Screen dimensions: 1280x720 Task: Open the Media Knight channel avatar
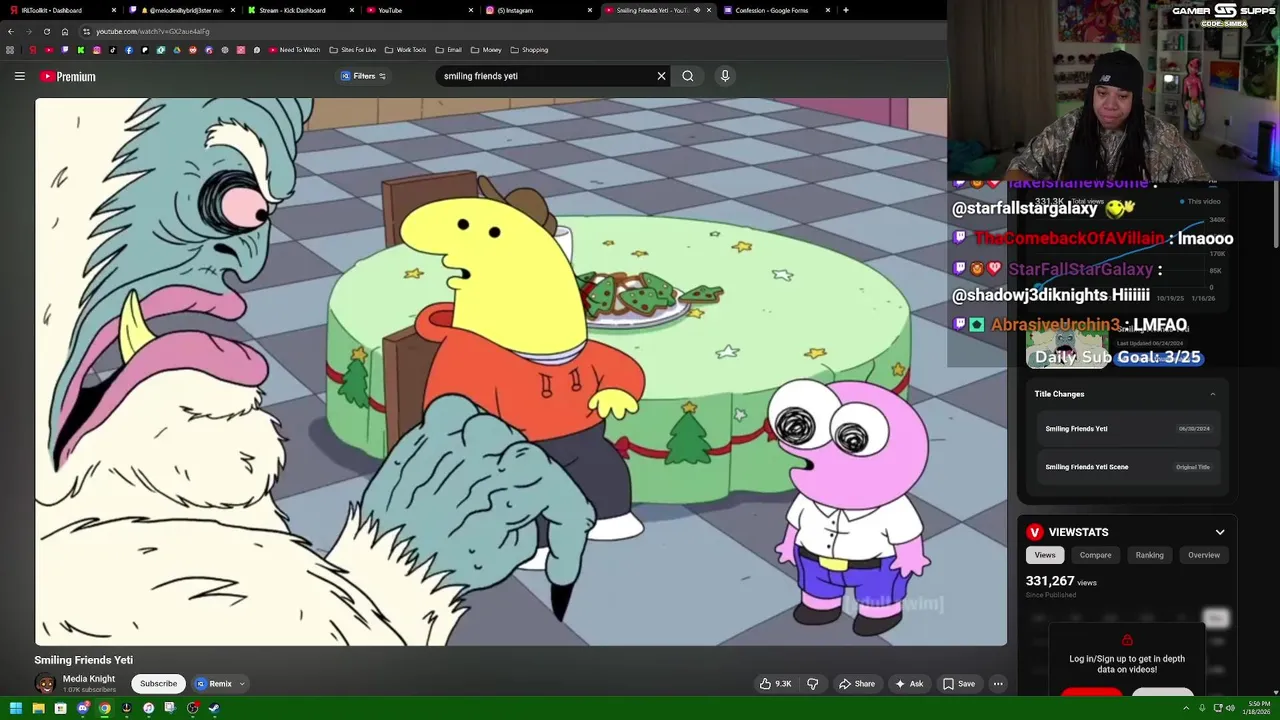coord(45,684)
